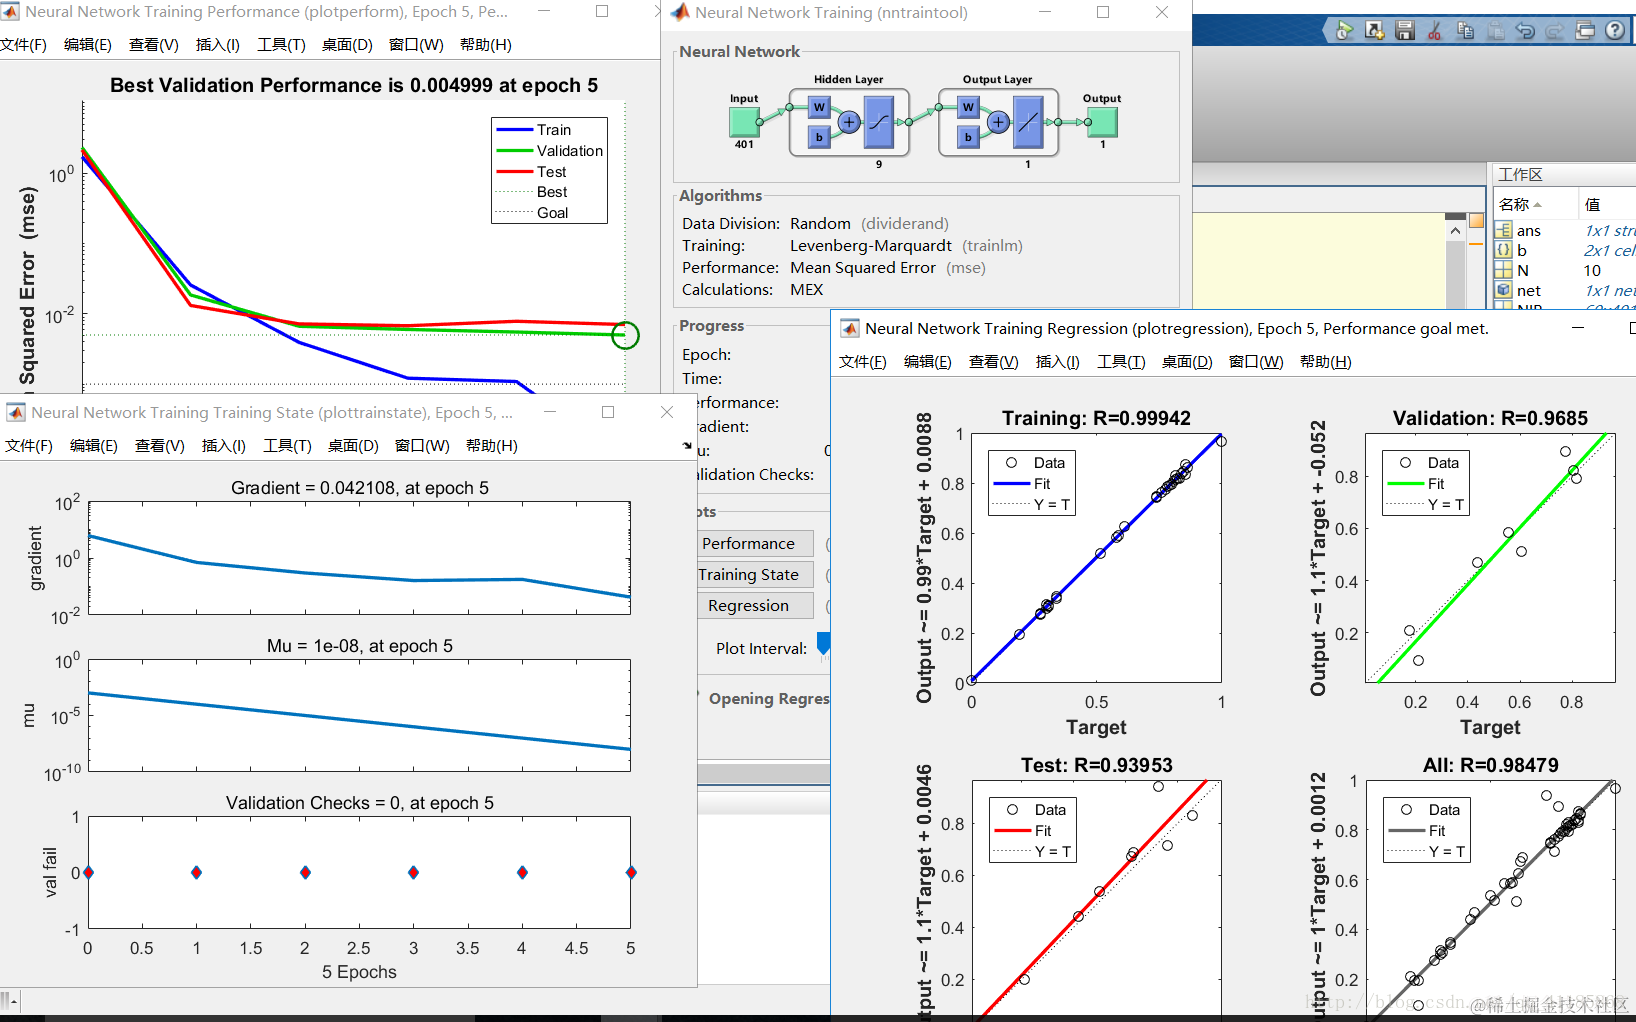Click the 工作区 panel title
The image size is (1636, 1022).
pos(1520,175)
